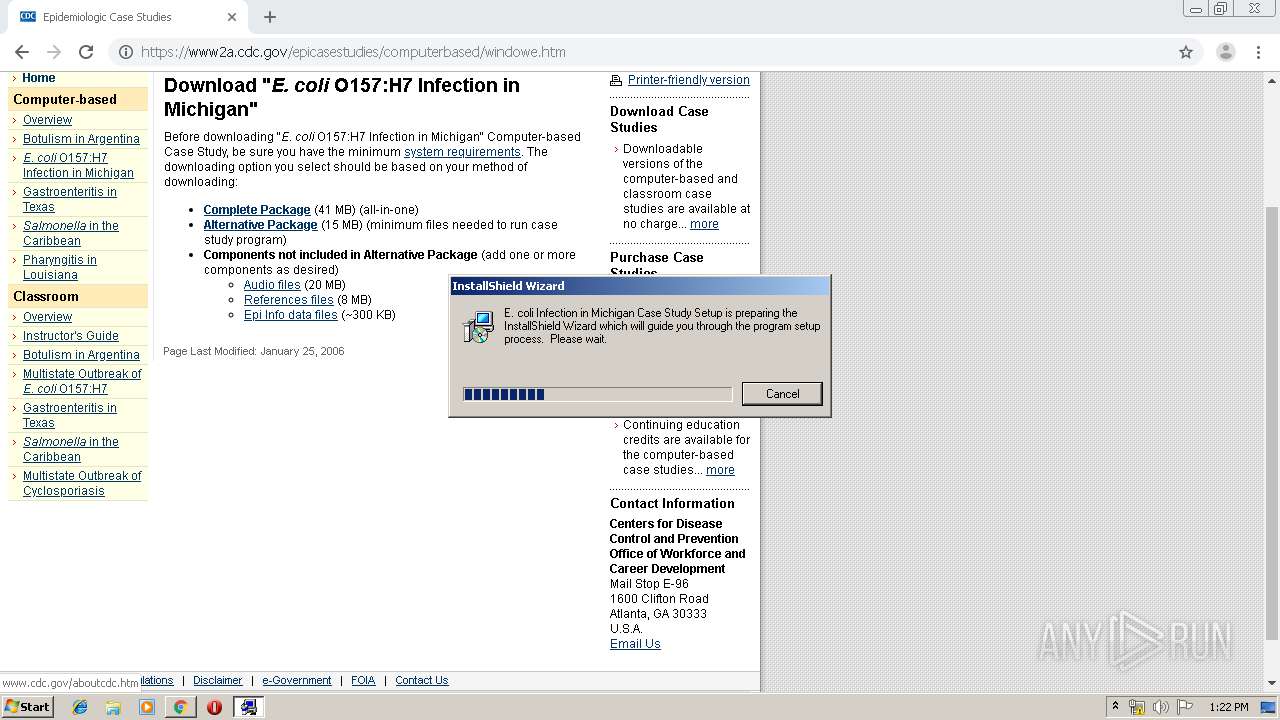Open Multistate Outbreak of E. coli O157:H7

click(x=82, y=381)
